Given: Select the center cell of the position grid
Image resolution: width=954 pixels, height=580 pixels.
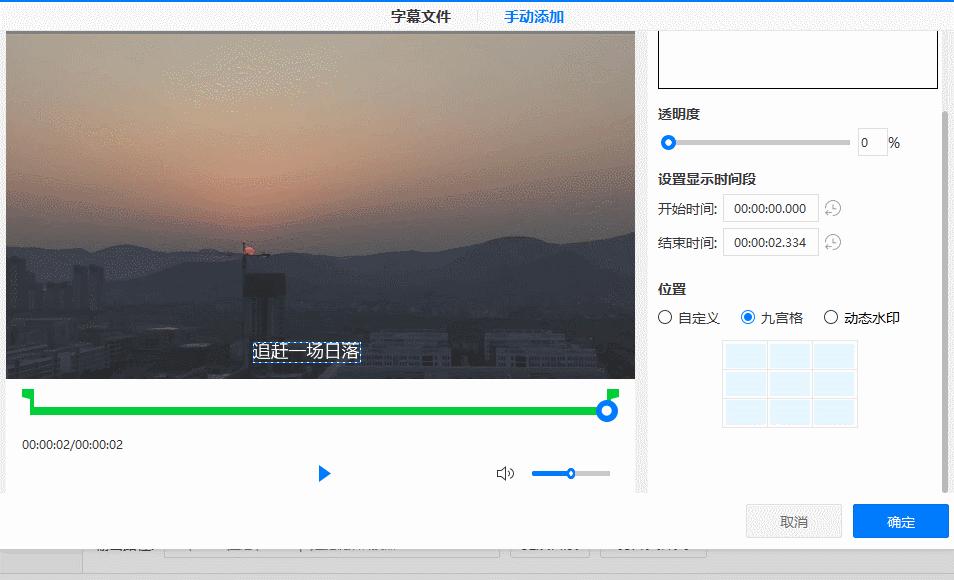Looking at the screenshot, I should point(789,384).
